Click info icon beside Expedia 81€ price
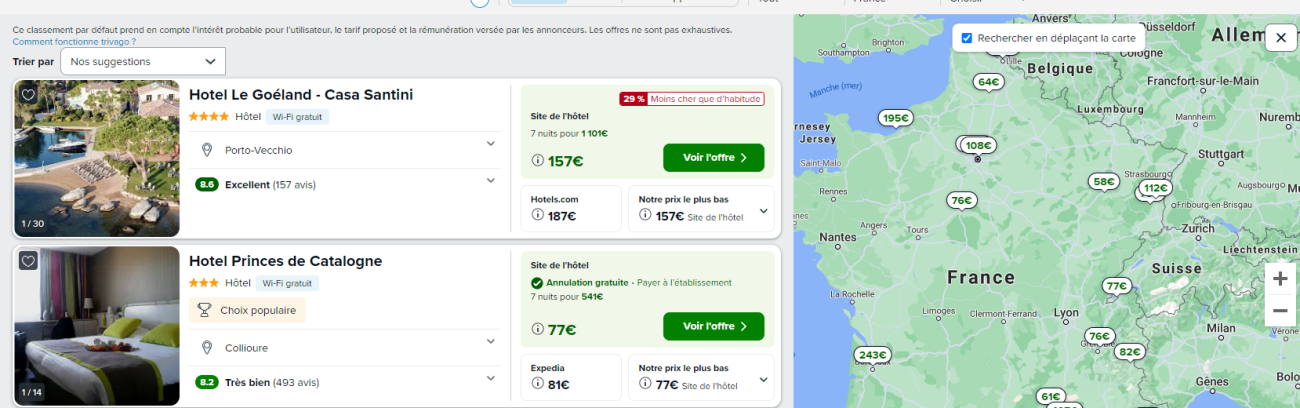This screenshot has width=1300, height=408. point(537,384)
